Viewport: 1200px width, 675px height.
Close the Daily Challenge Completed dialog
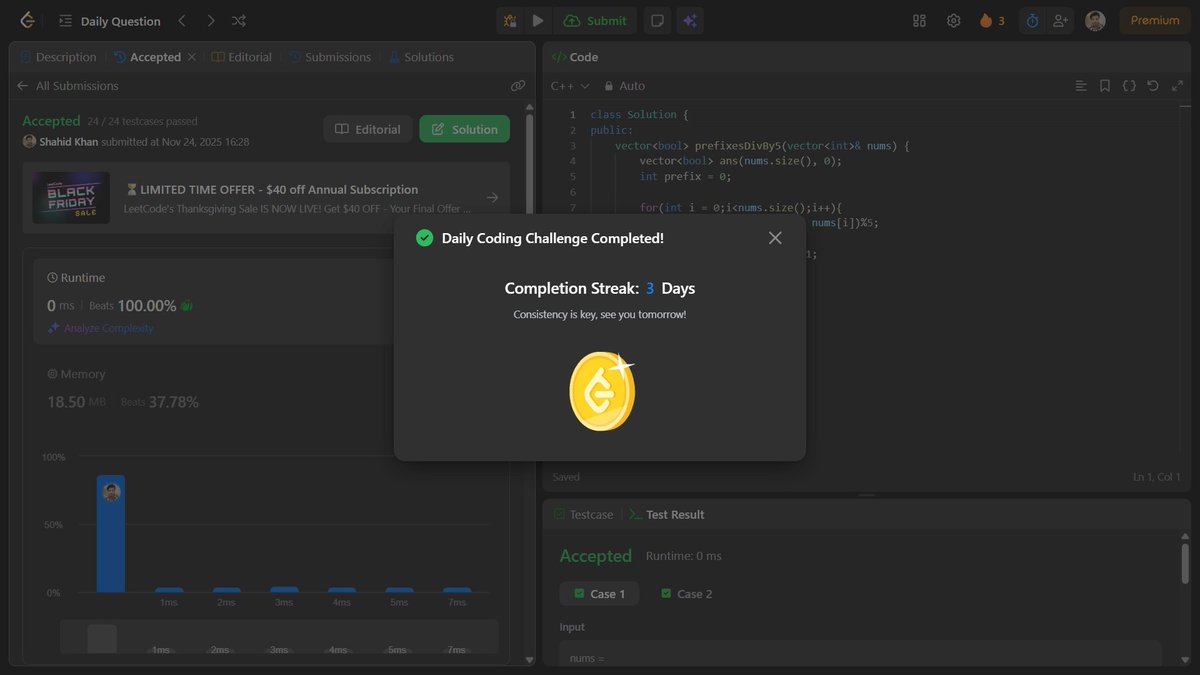tap(775, 238)
